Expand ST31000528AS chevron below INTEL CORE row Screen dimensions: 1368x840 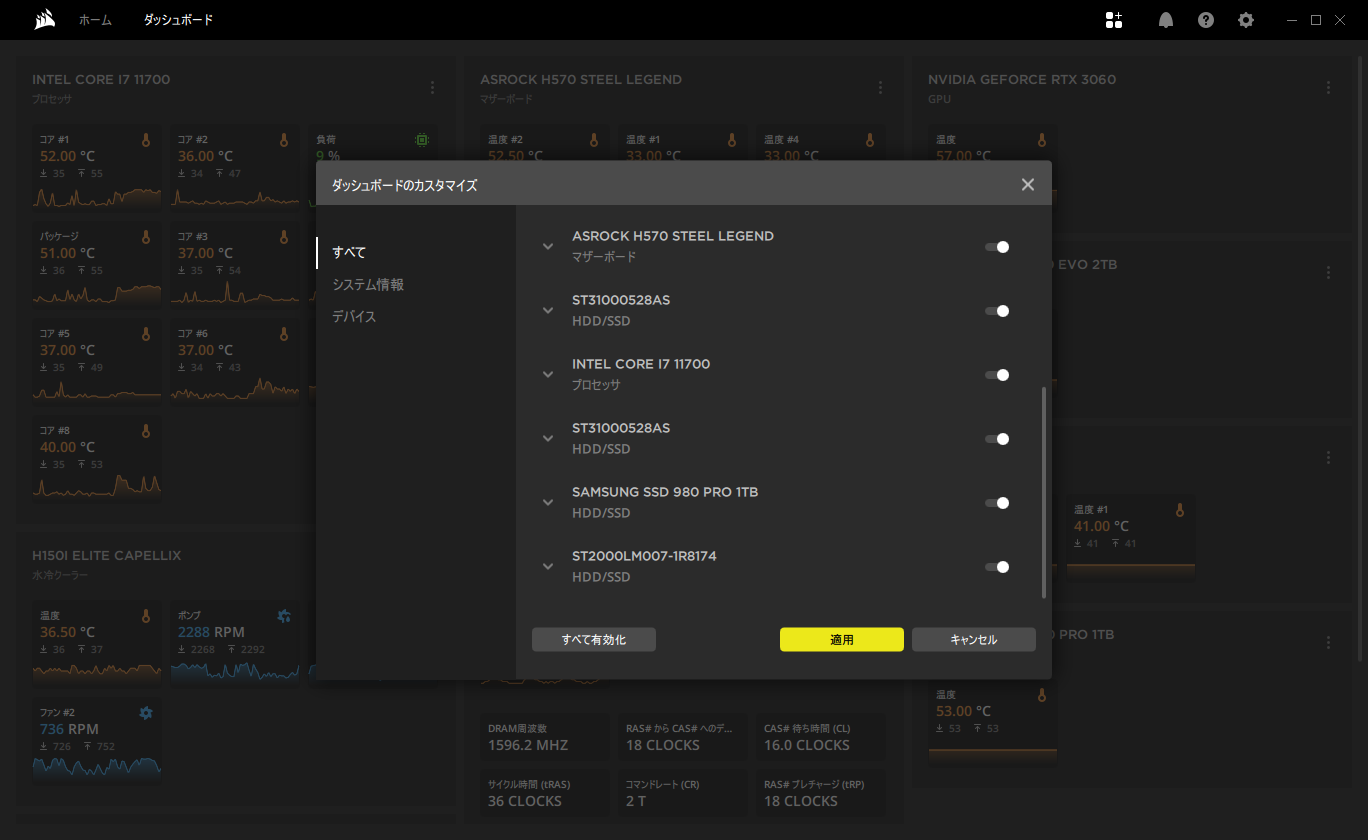(x=548, y=438)
